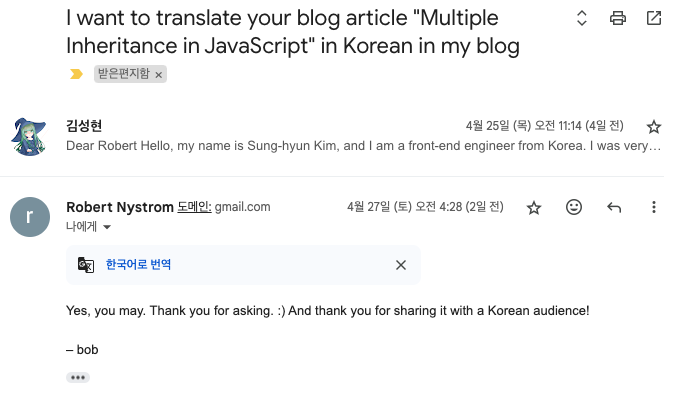The width and height of the screenshot is (685, 413).
Task: Star the message from 김성현
Action: pos(654,127)
